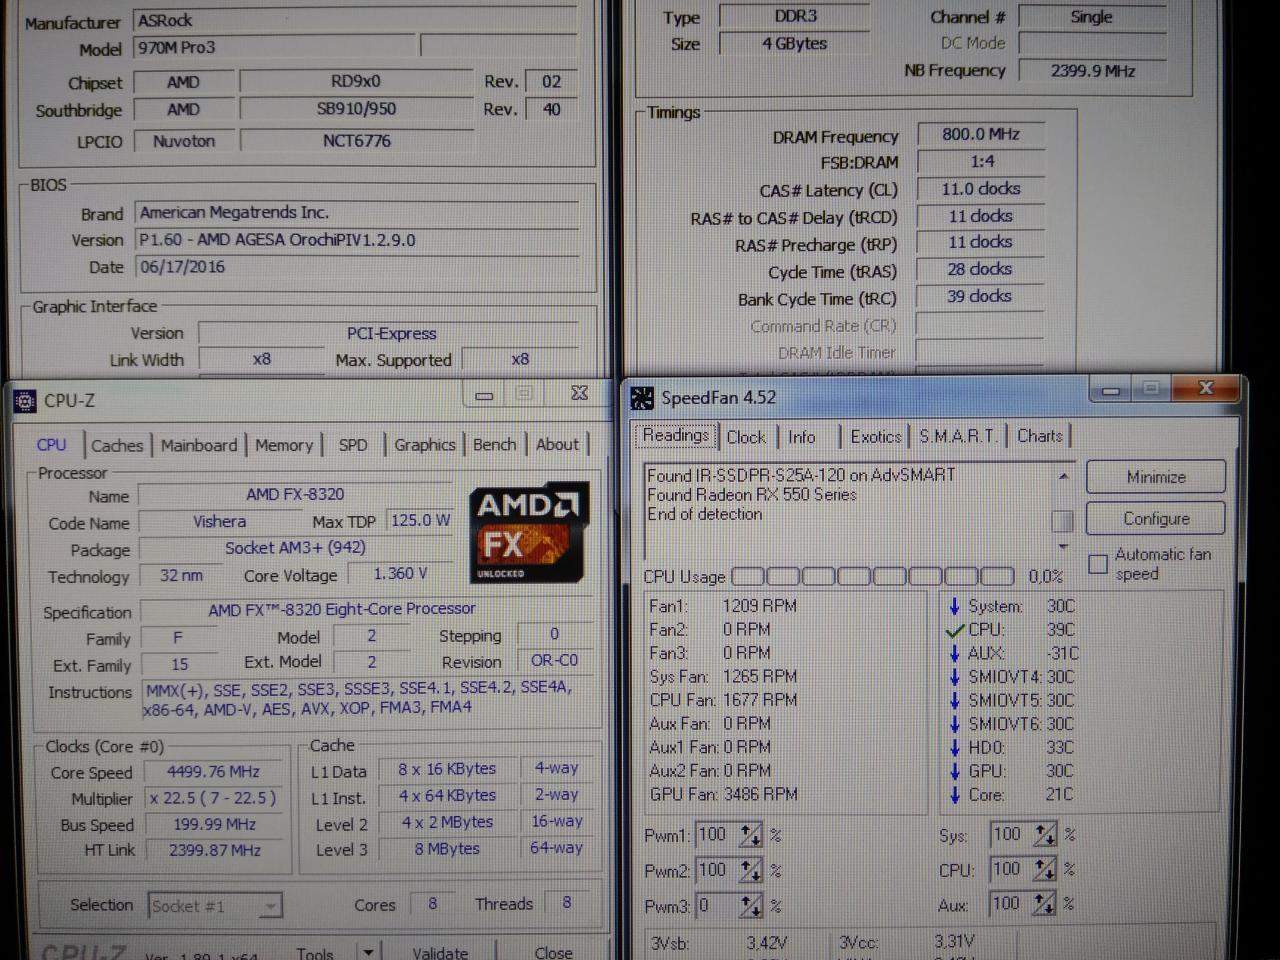This screenshot has width=1280, height=960.
Task: Click the Close button at CPU-Z bottom
Action: (553, 951)
